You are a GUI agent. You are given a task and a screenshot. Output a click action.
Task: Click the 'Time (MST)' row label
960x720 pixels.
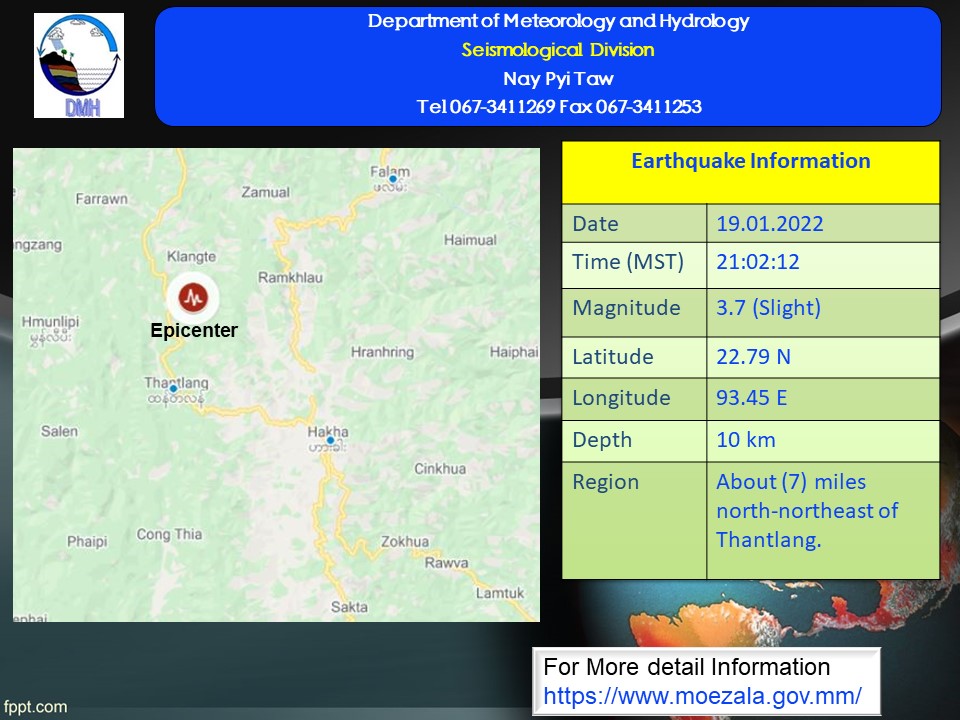click(x=628, y=262)
